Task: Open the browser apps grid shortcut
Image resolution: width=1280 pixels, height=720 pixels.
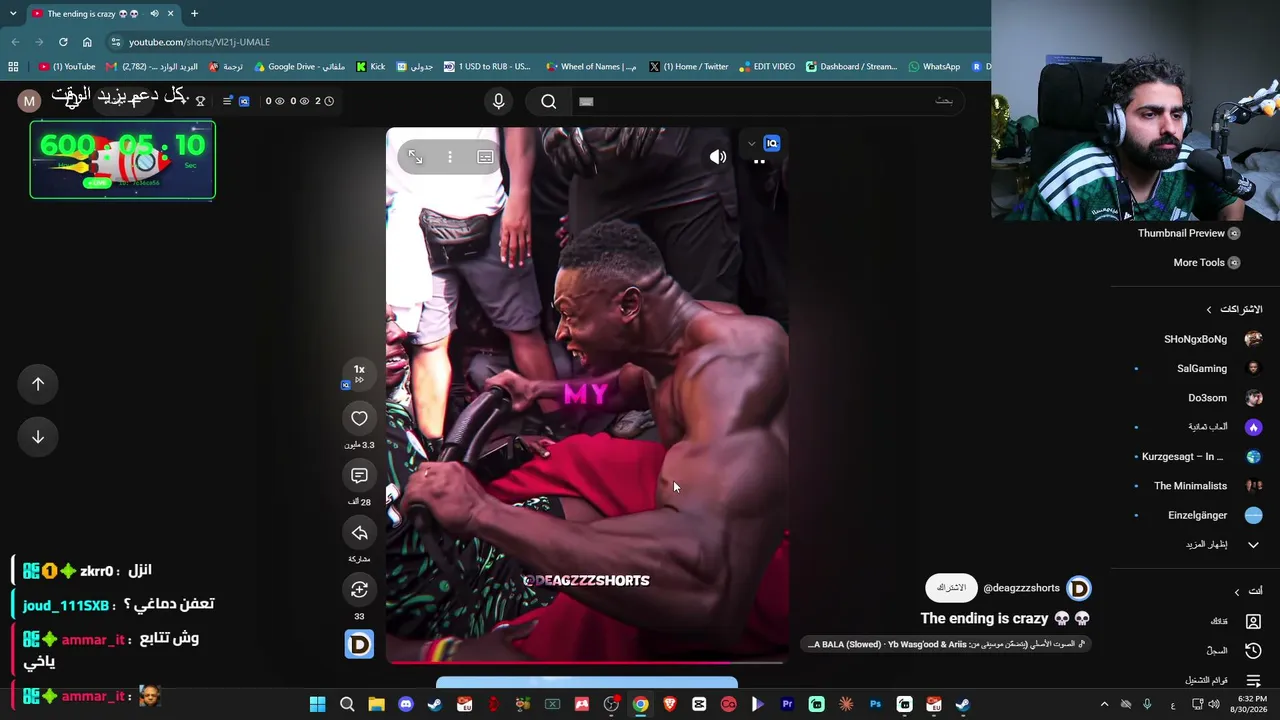Action: click(x=13, y=67)
